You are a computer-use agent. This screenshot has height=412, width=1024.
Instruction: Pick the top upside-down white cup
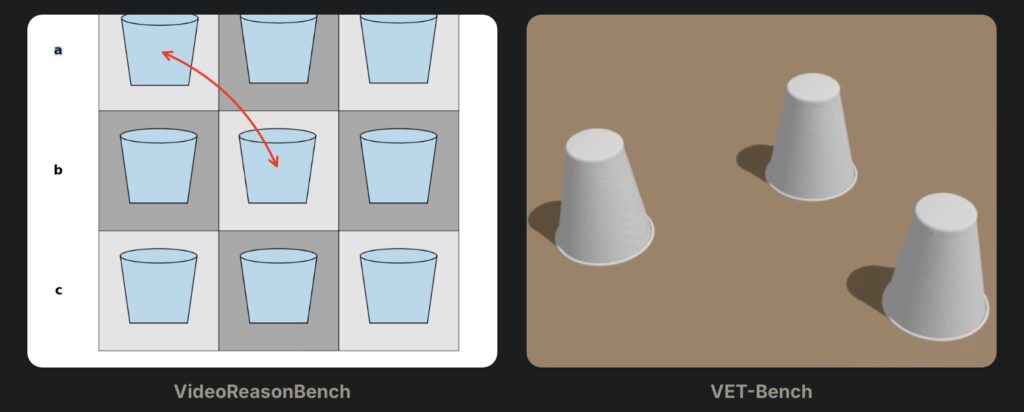[810, 136]
